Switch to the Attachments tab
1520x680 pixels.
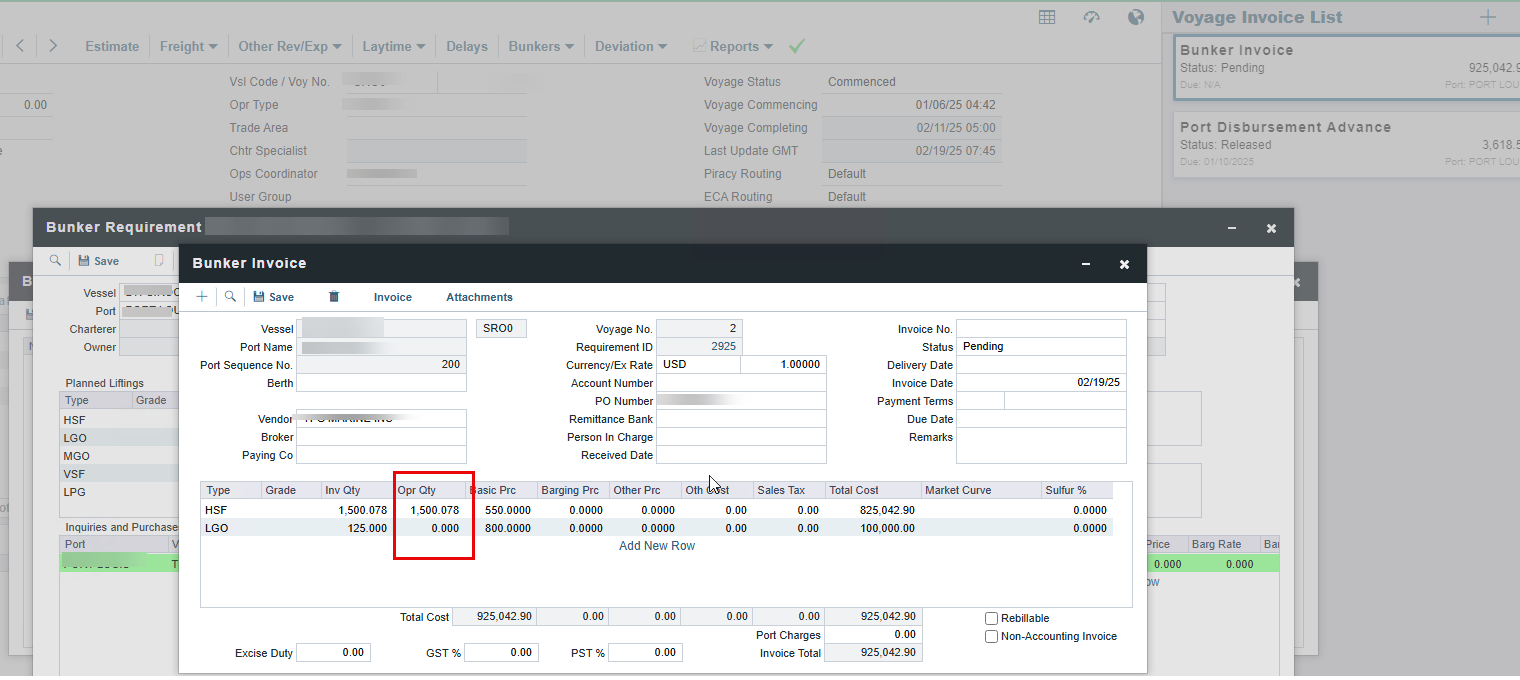(479, 297)
